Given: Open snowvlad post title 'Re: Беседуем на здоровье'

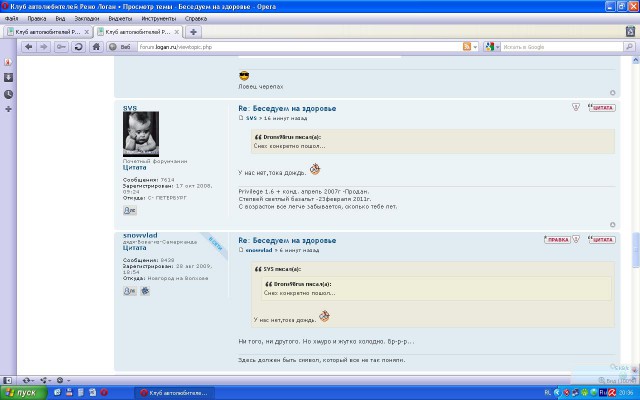Looking at the screenshot, I should [287, 240].
